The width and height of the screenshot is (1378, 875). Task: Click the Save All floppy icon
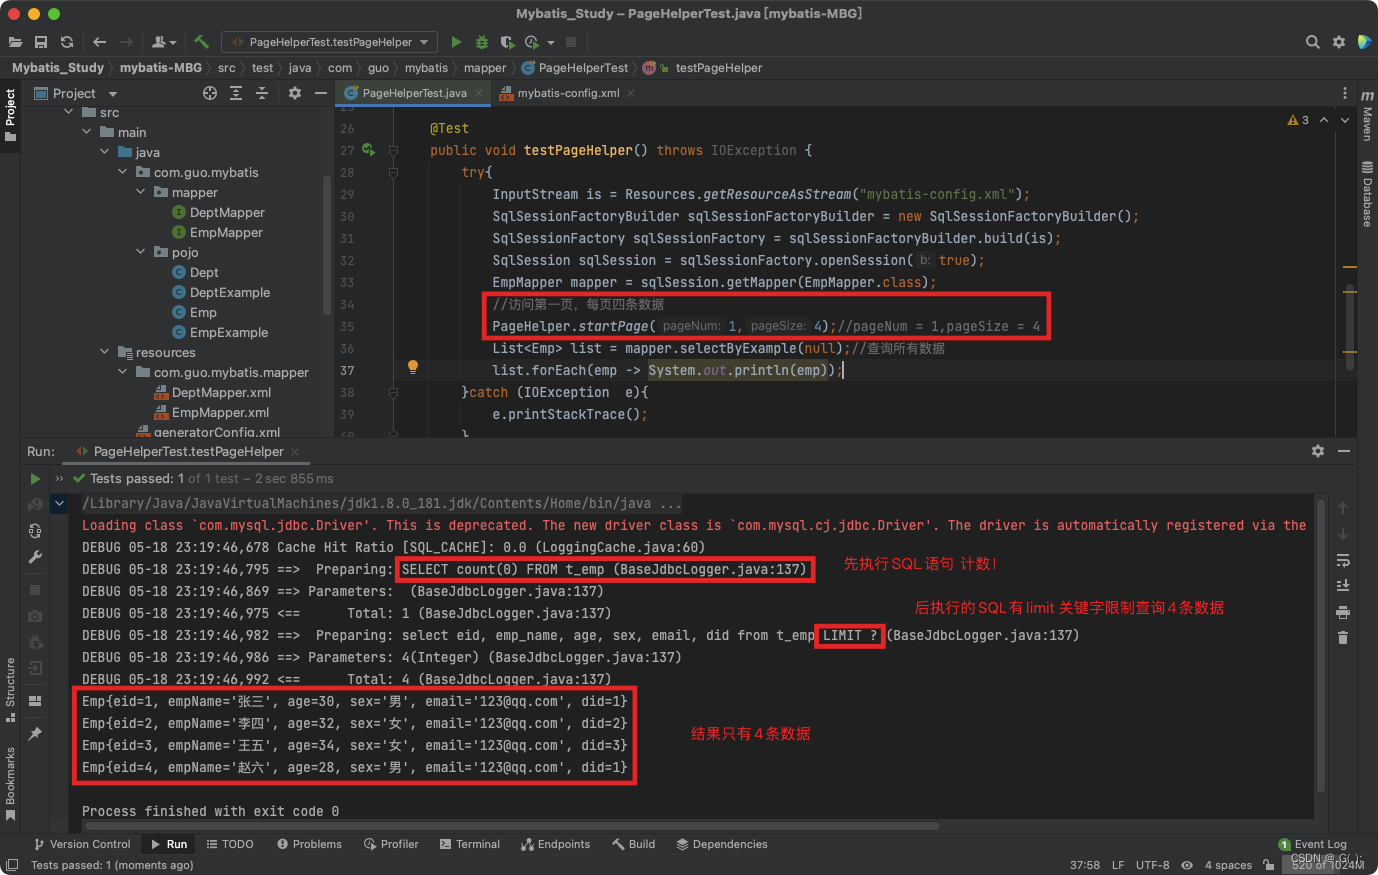pos(41,42)
